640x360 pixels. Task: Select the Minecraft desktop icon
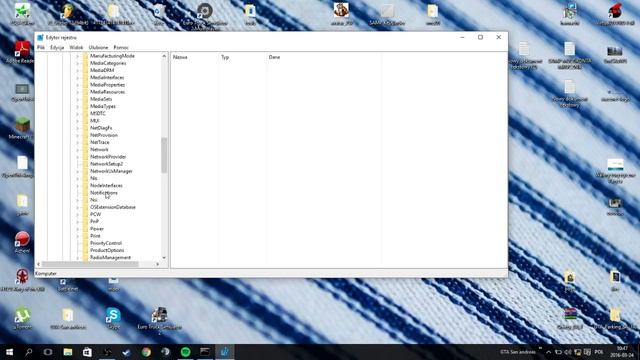(22, 128)
